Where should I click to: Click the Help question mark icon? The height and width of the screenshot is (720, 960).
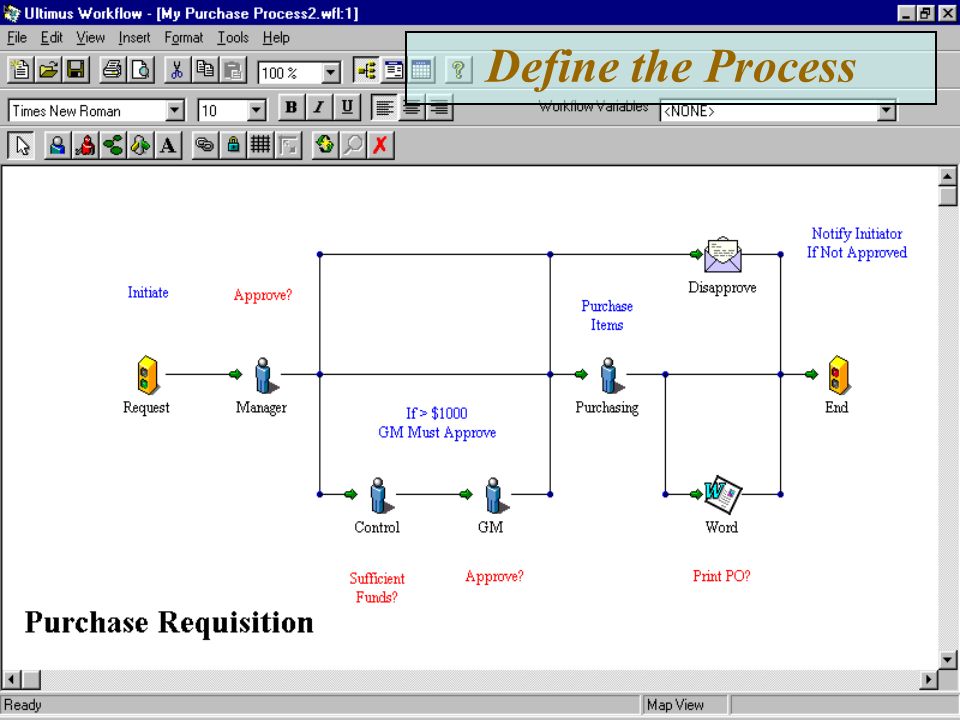458,70
